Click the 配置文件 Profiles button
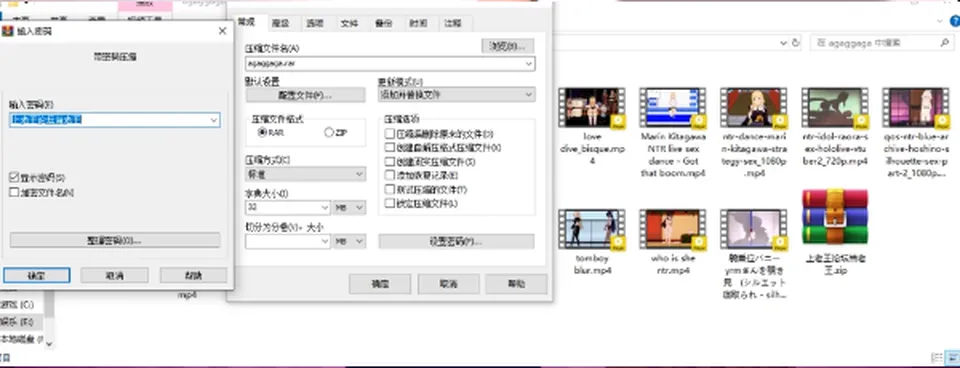 [x=306, y=95]
